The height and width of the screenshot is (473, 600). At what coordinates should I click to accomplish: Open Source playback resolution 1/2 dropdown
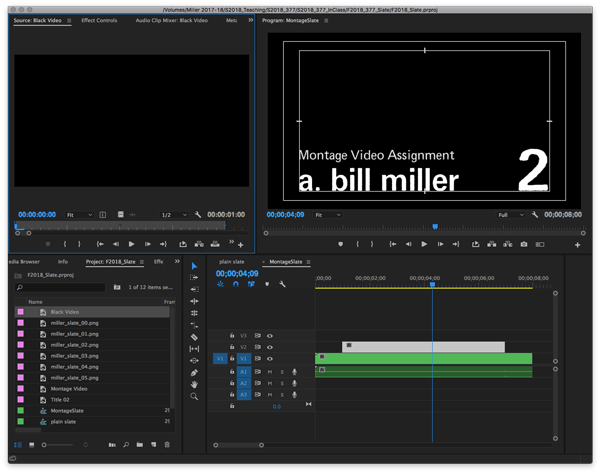point(174,215)
